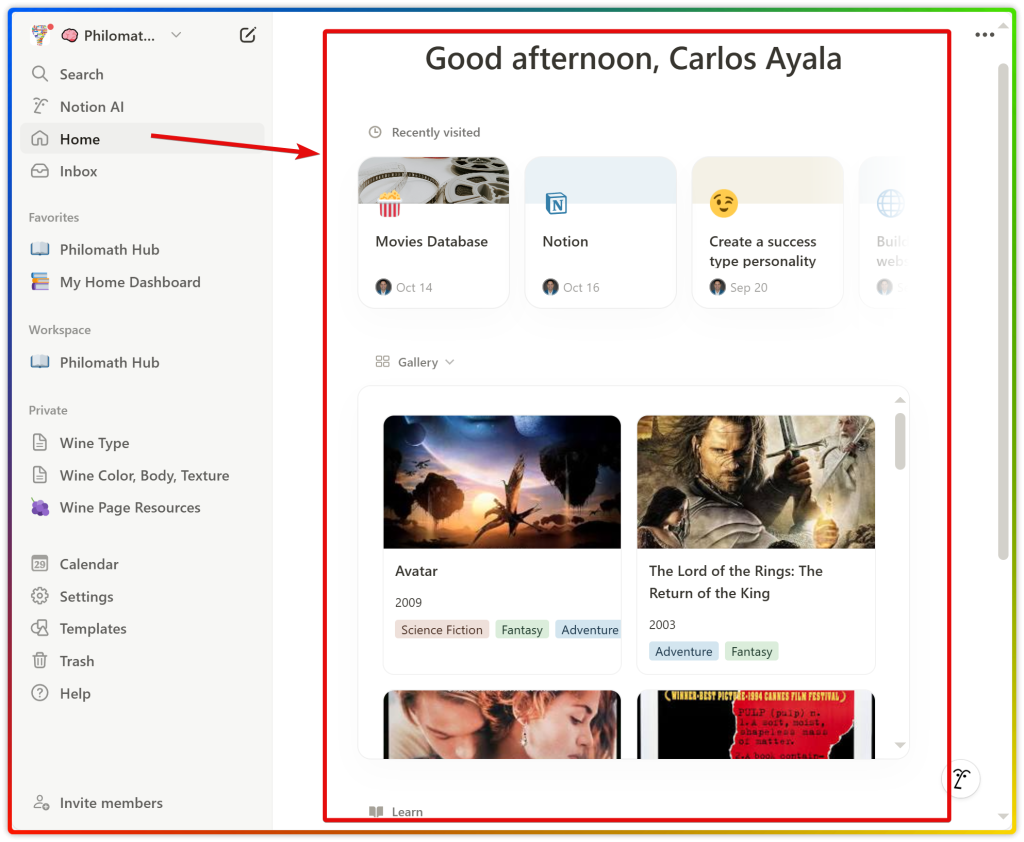Image resolution: width=1024 pixels, height=842 pixels.
Task: Click the books icon of My Home Dashboard
Action: coord(40,282)
